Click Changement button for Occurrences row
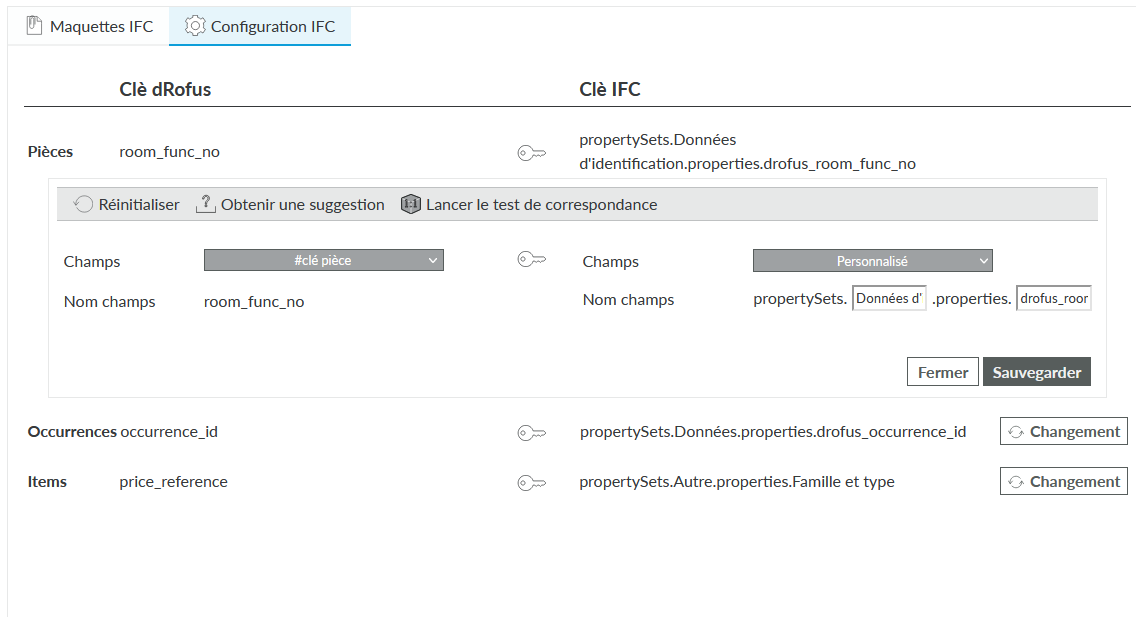The width and height of the screenshot is (1136, 617). coord(1063,432)
